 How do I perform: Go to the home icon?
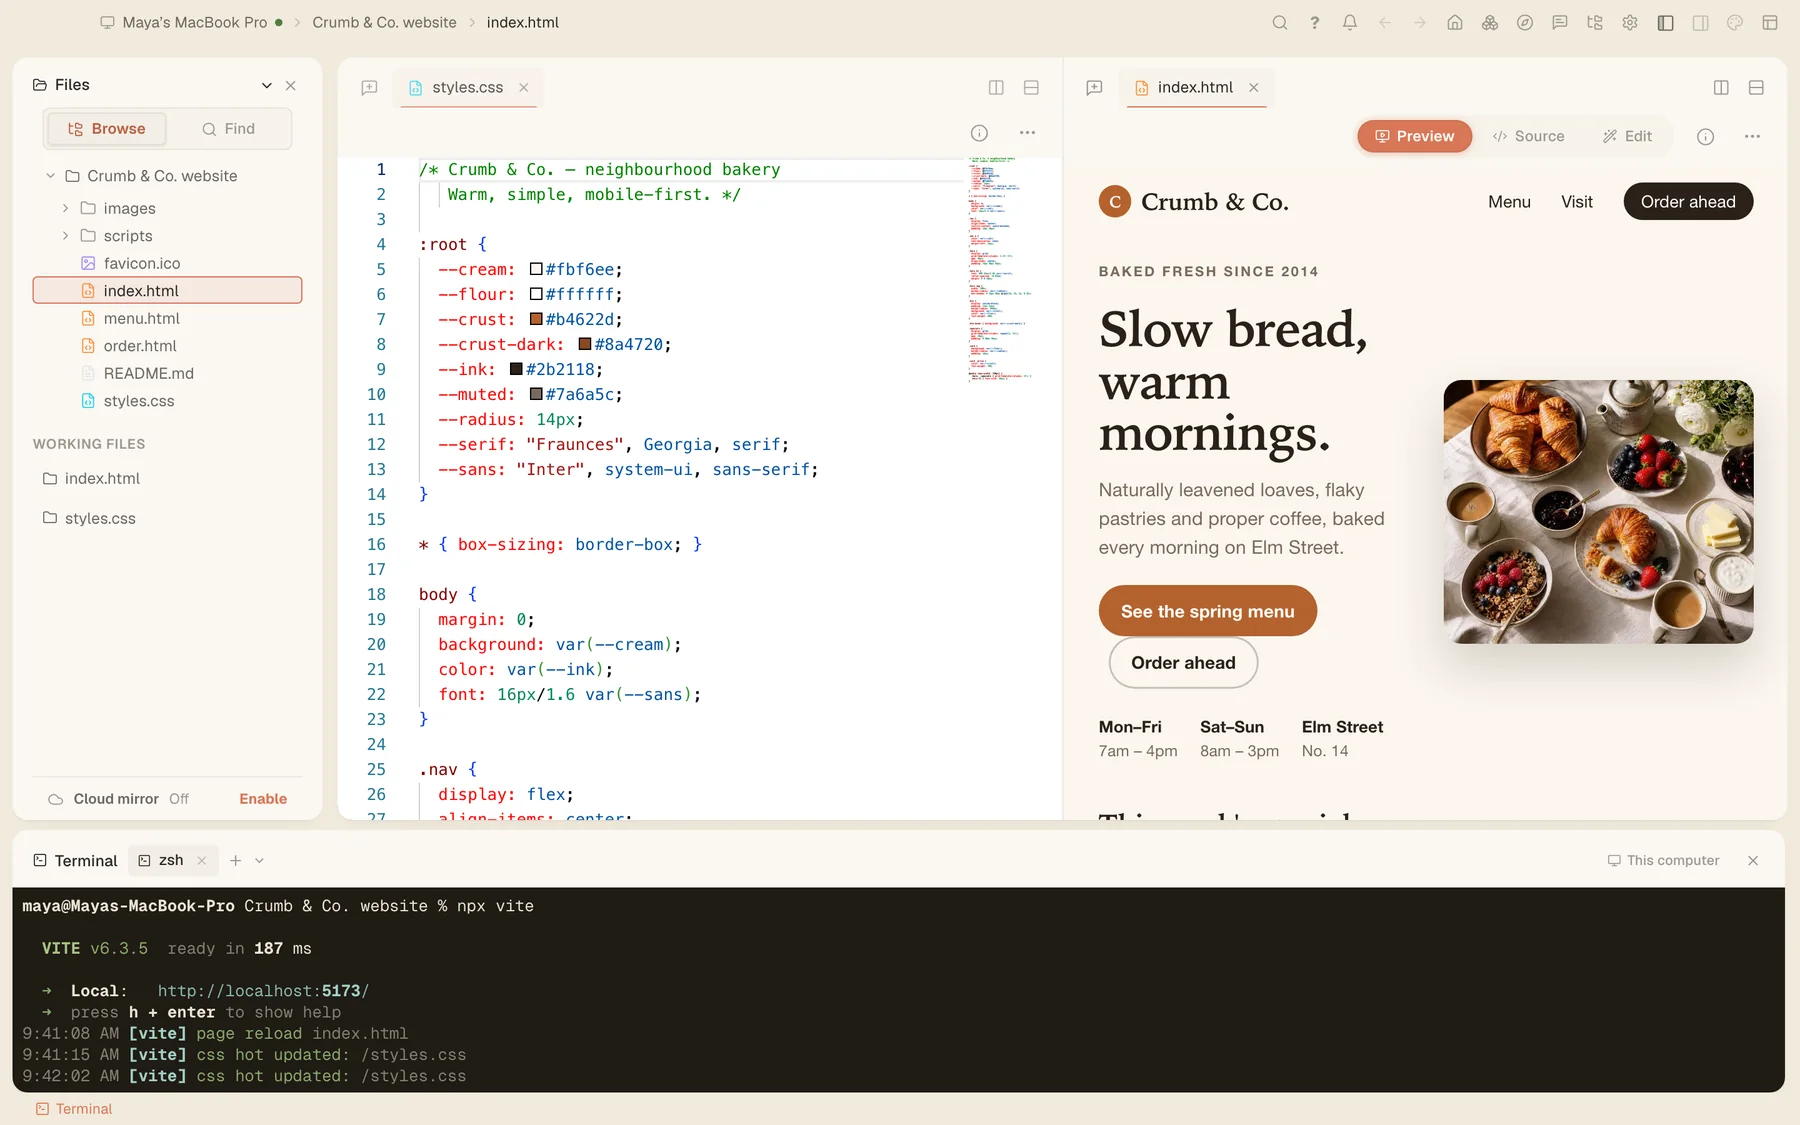coord(1454,22)
